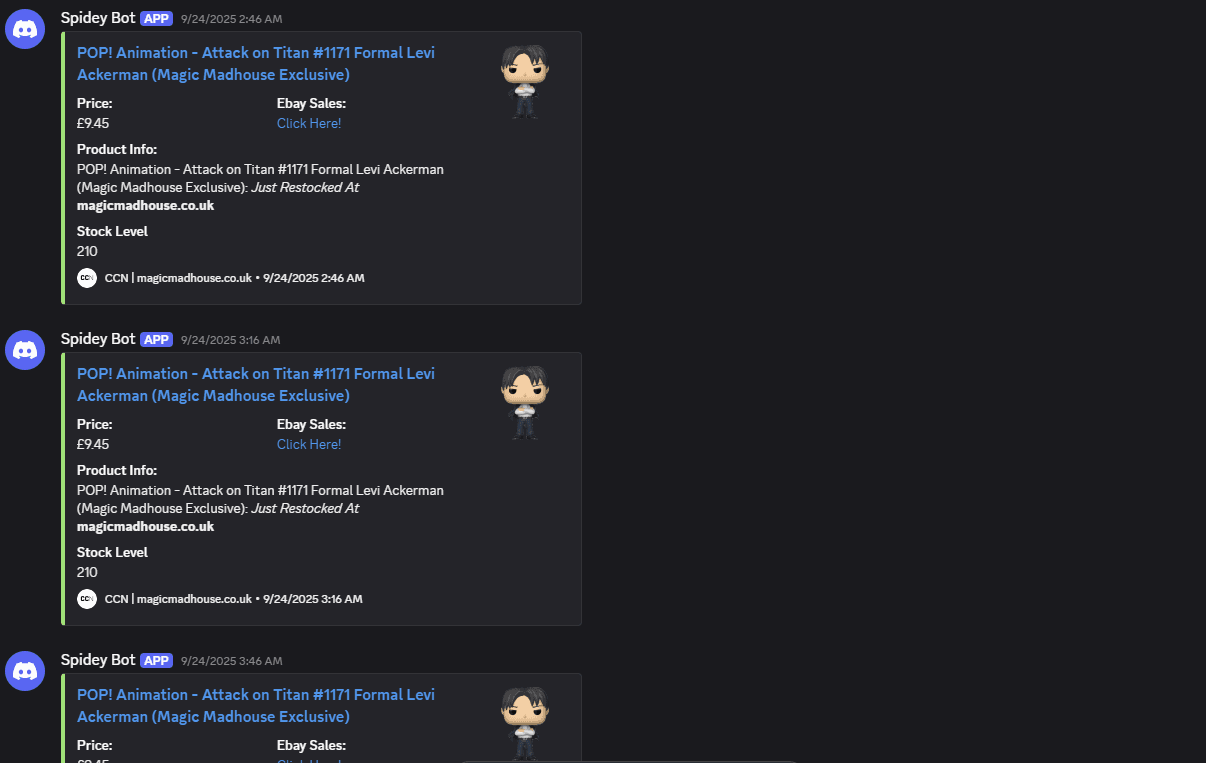Click APP badge on 3:46 AM message
Screen dimensions: 1206x763
156,661
